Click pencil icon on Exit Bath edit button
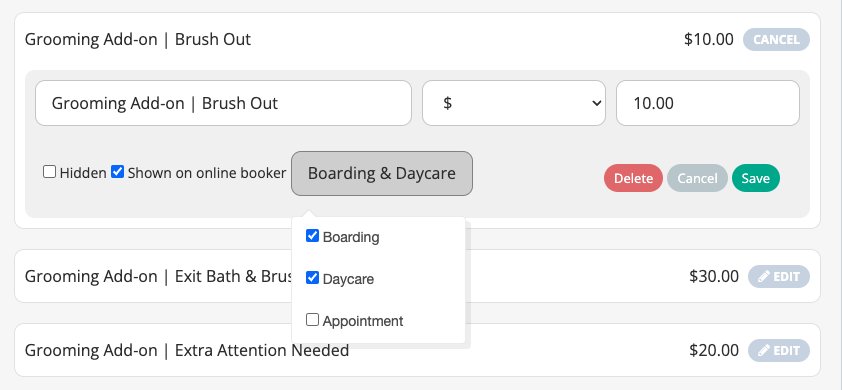The height and width of the screenshot is (390, 842). point(764,277)
